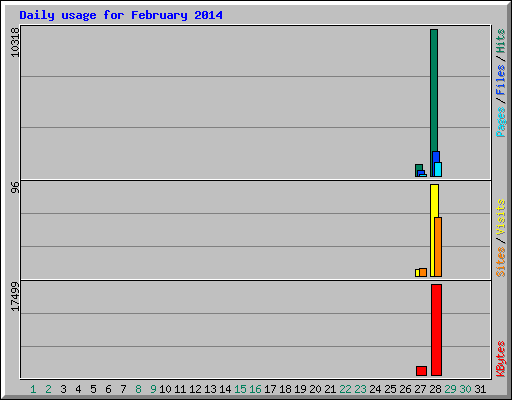512x400 pixels.
Task: Click day 4 on the x-axis
Action: pos(78,389)
